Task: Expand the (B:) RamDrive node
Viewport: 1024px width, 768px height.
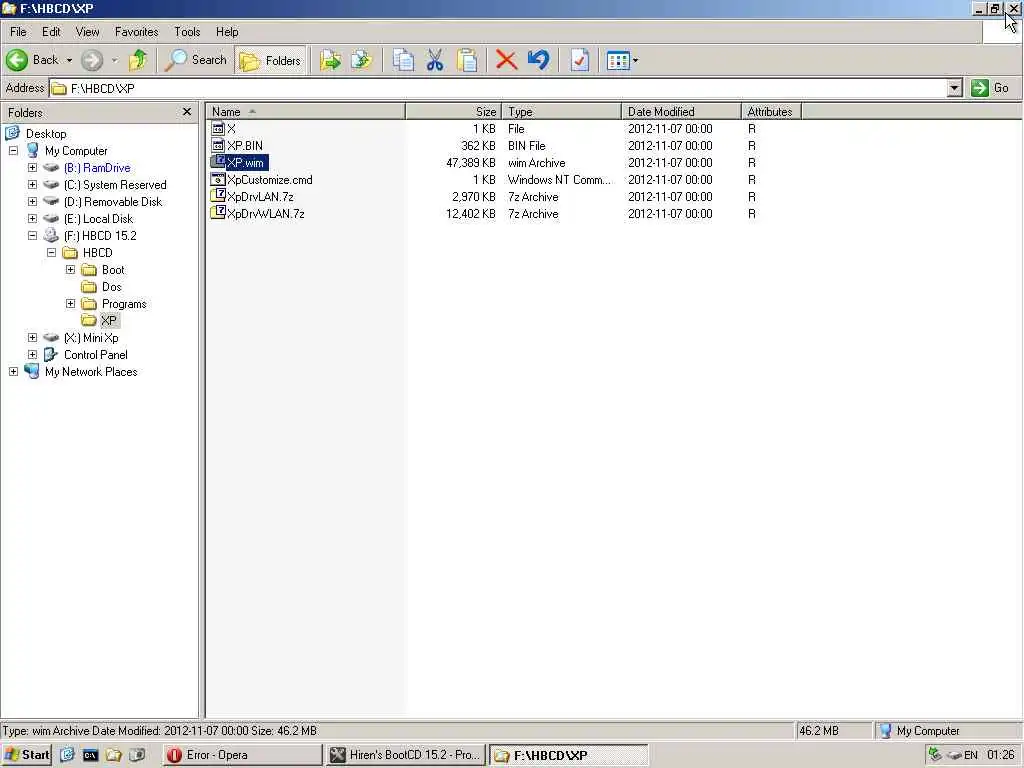Action: pyautogui.click(x=32, y=168)
